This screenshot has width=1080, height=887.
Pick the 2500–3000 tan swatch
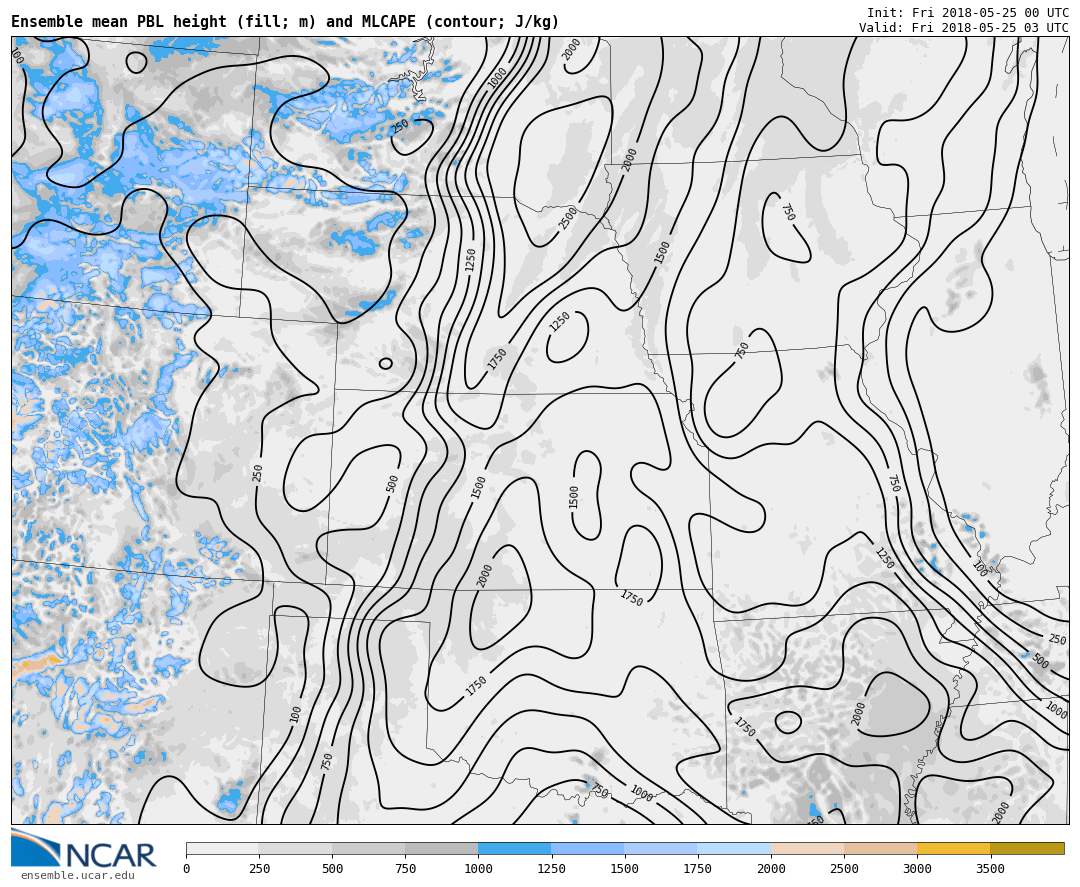tap(880, 848)
